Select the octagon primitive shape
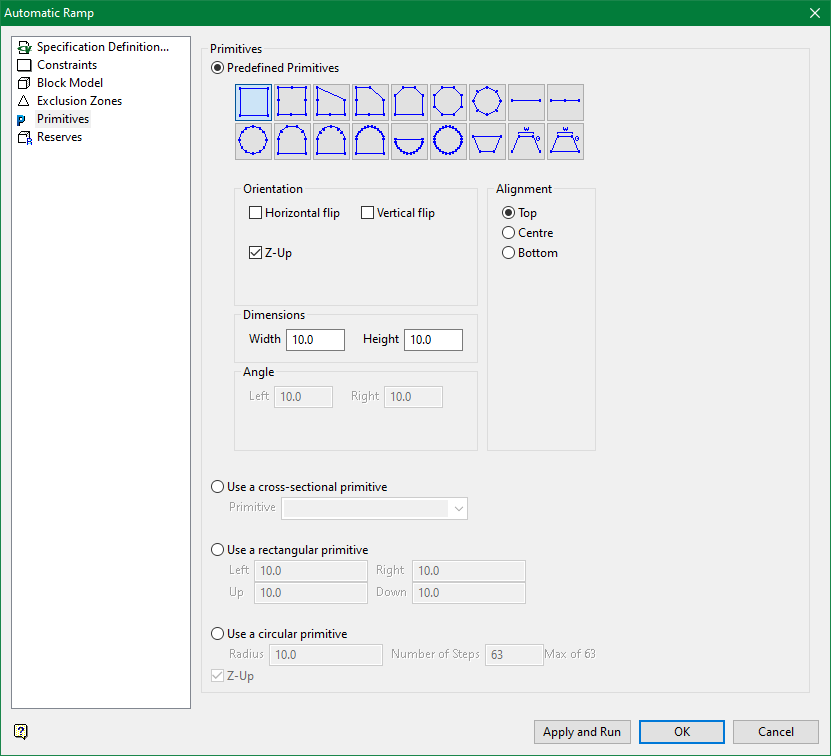This screenshot has height=756, width=831. coord(449,103)
